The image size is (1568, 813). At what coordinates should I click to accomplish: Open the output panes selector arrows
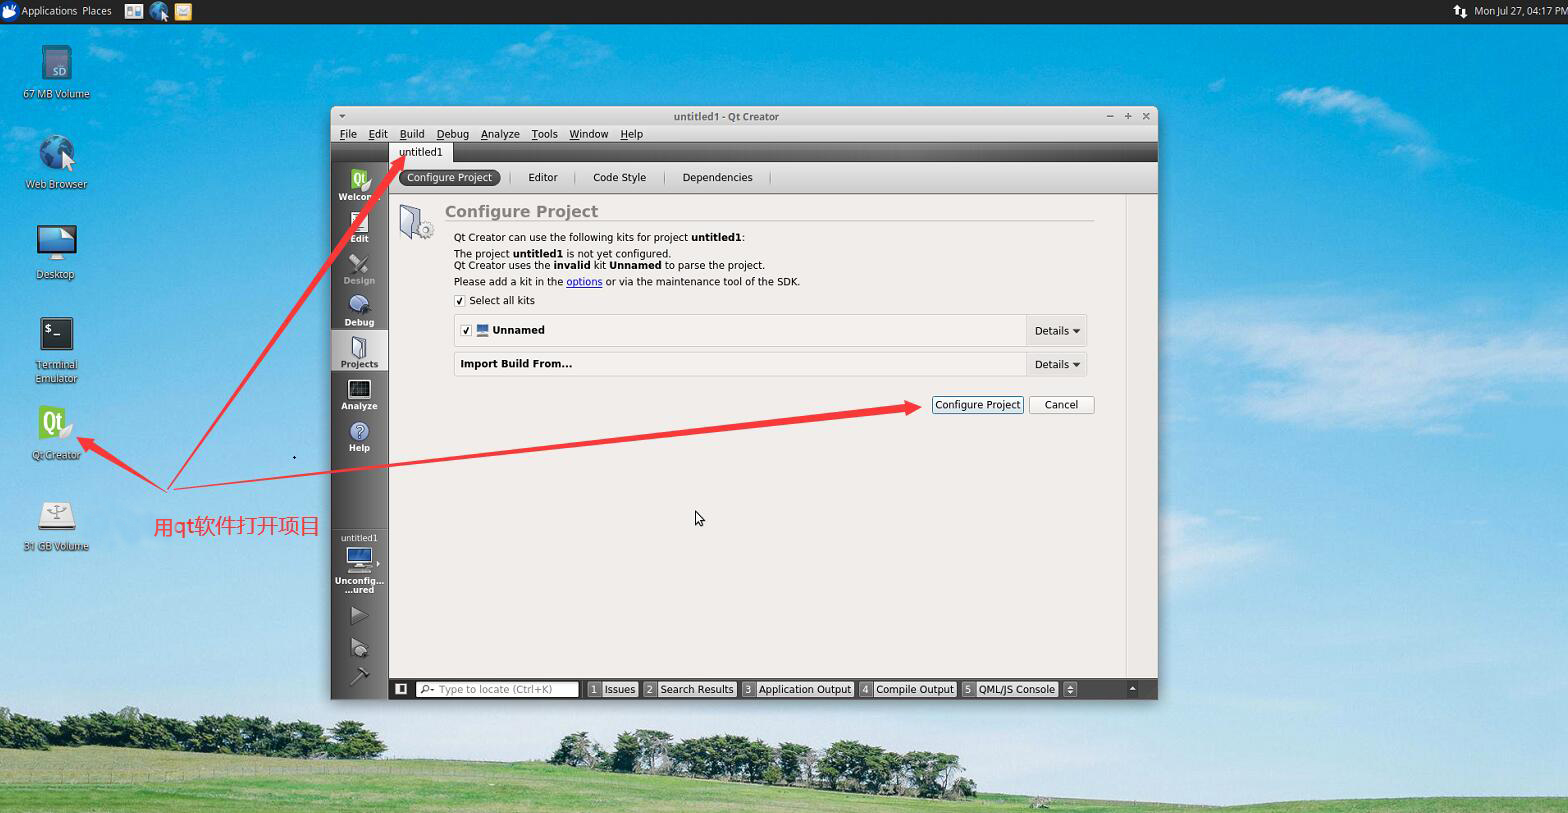click(1070, 689)
